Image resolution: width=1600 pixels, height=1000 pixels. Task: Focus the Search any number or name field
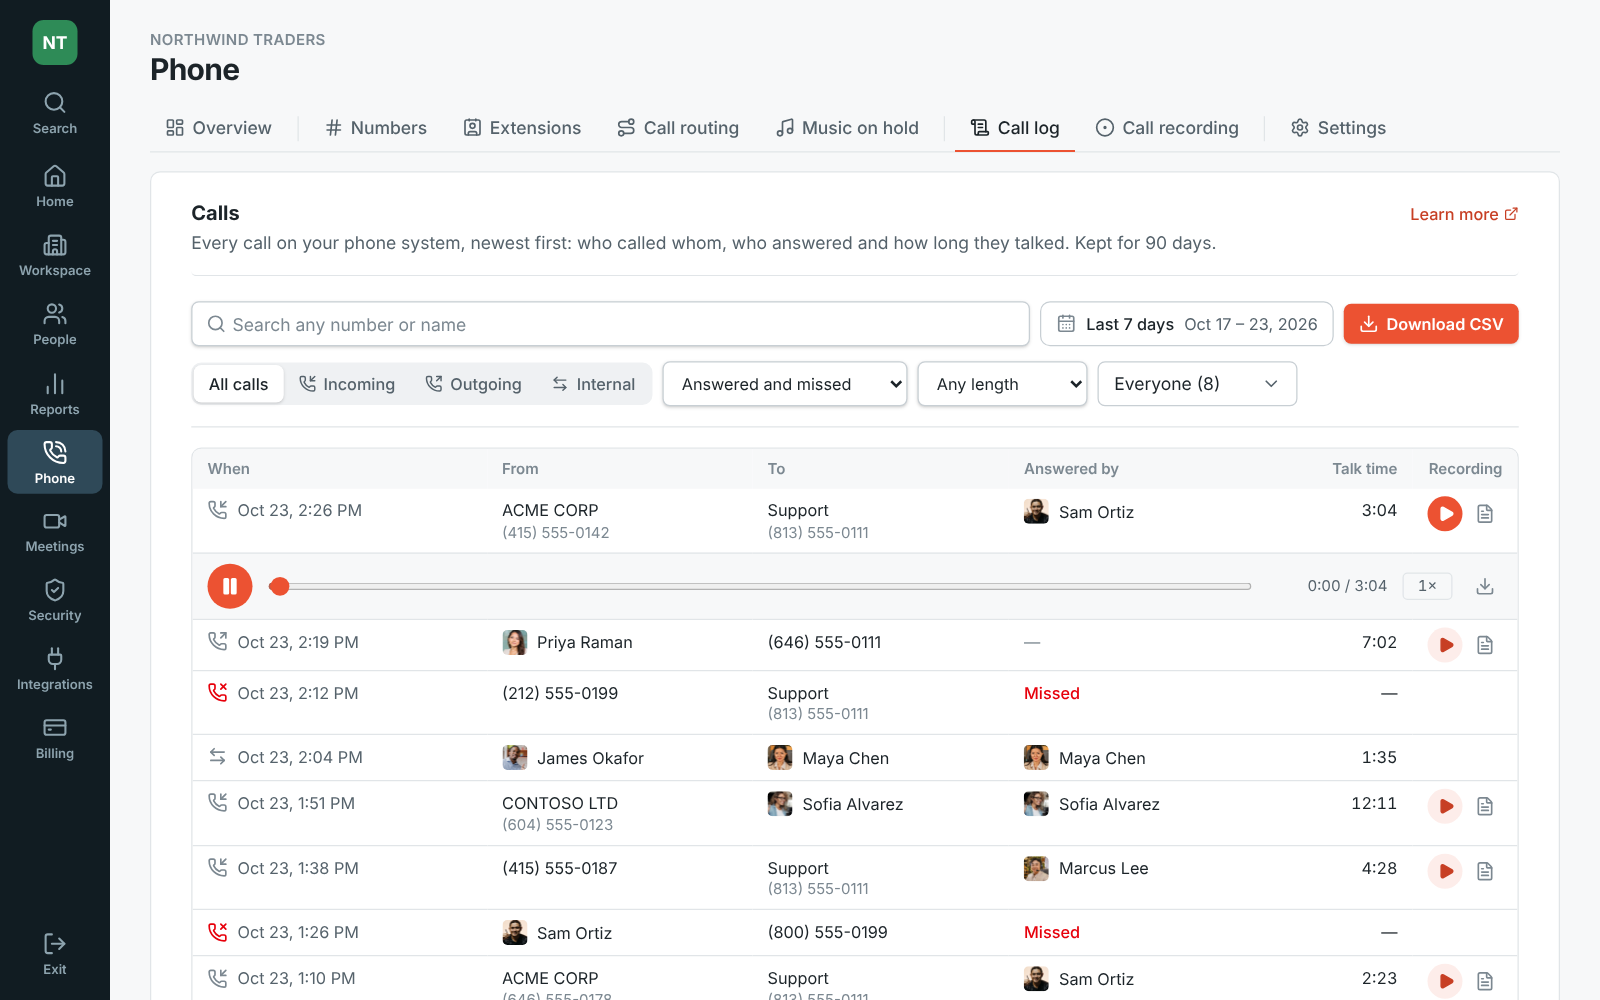610,324
